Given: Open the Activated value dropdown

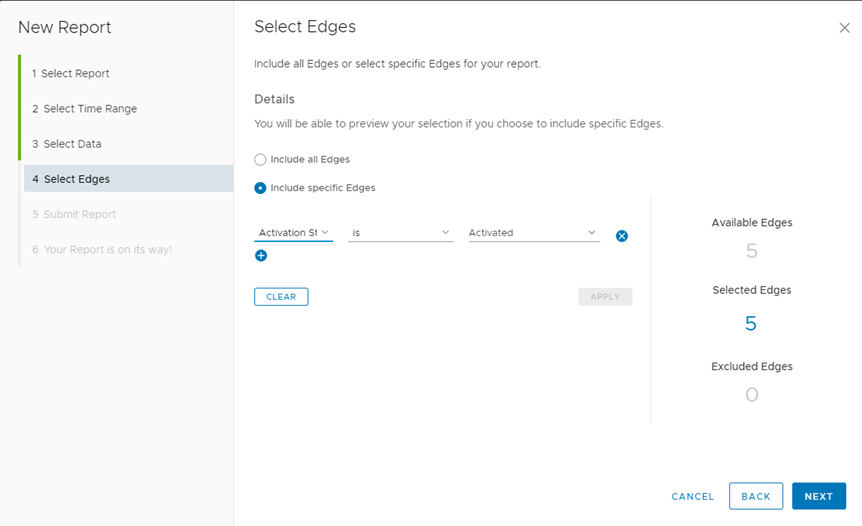Looking at the screenshot, I should [x=533, y=233].
